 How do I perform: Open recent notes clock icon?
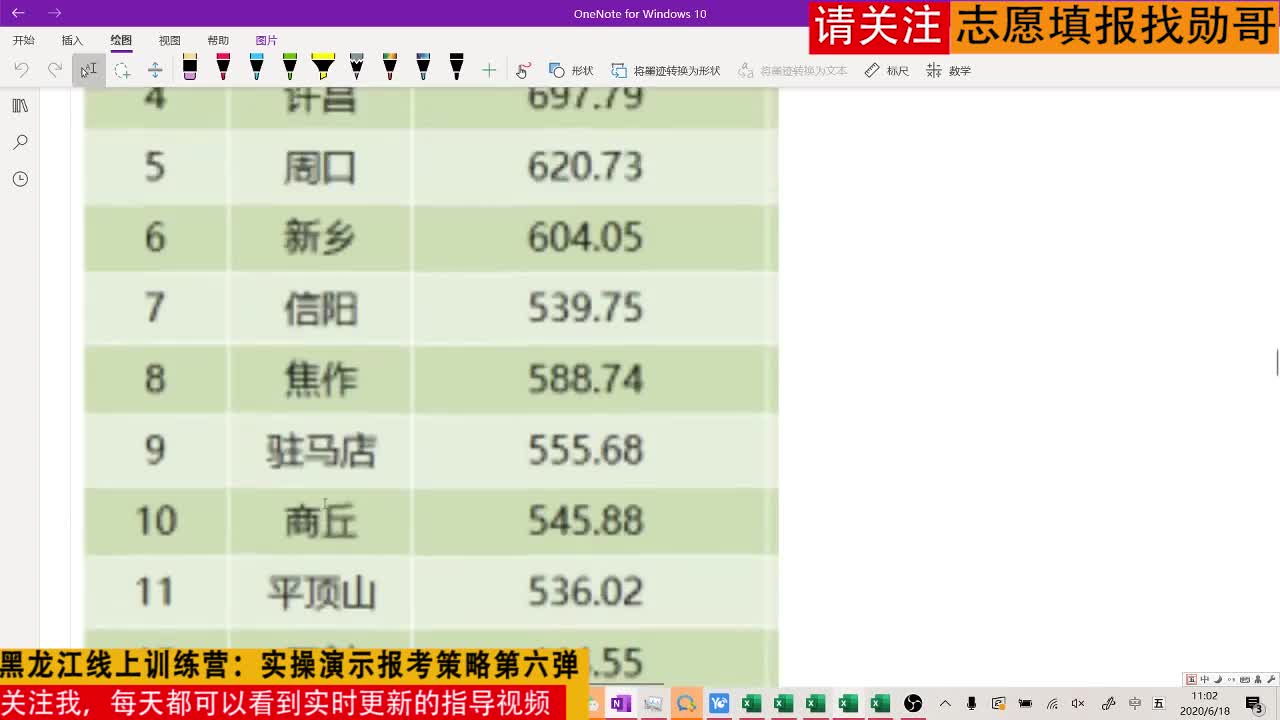tap(20, 179)
